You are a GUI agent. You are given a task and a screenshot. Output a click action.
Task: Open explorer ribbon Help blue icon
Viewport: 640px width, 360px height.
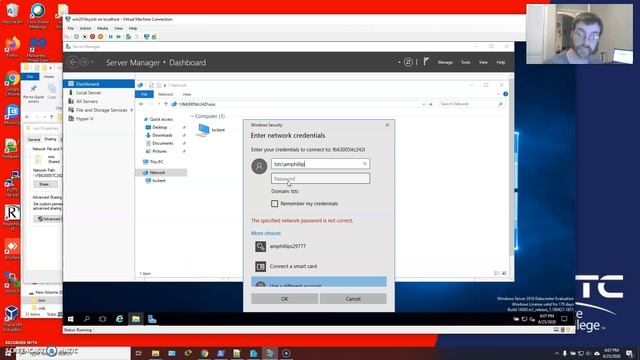click(x=505, y=94)
